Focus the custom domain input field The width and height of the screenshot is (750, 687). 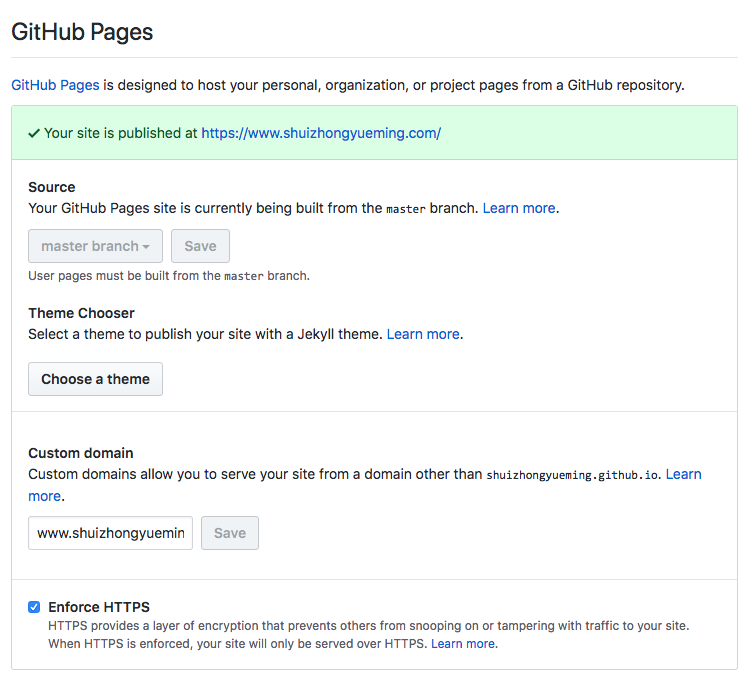110,533
